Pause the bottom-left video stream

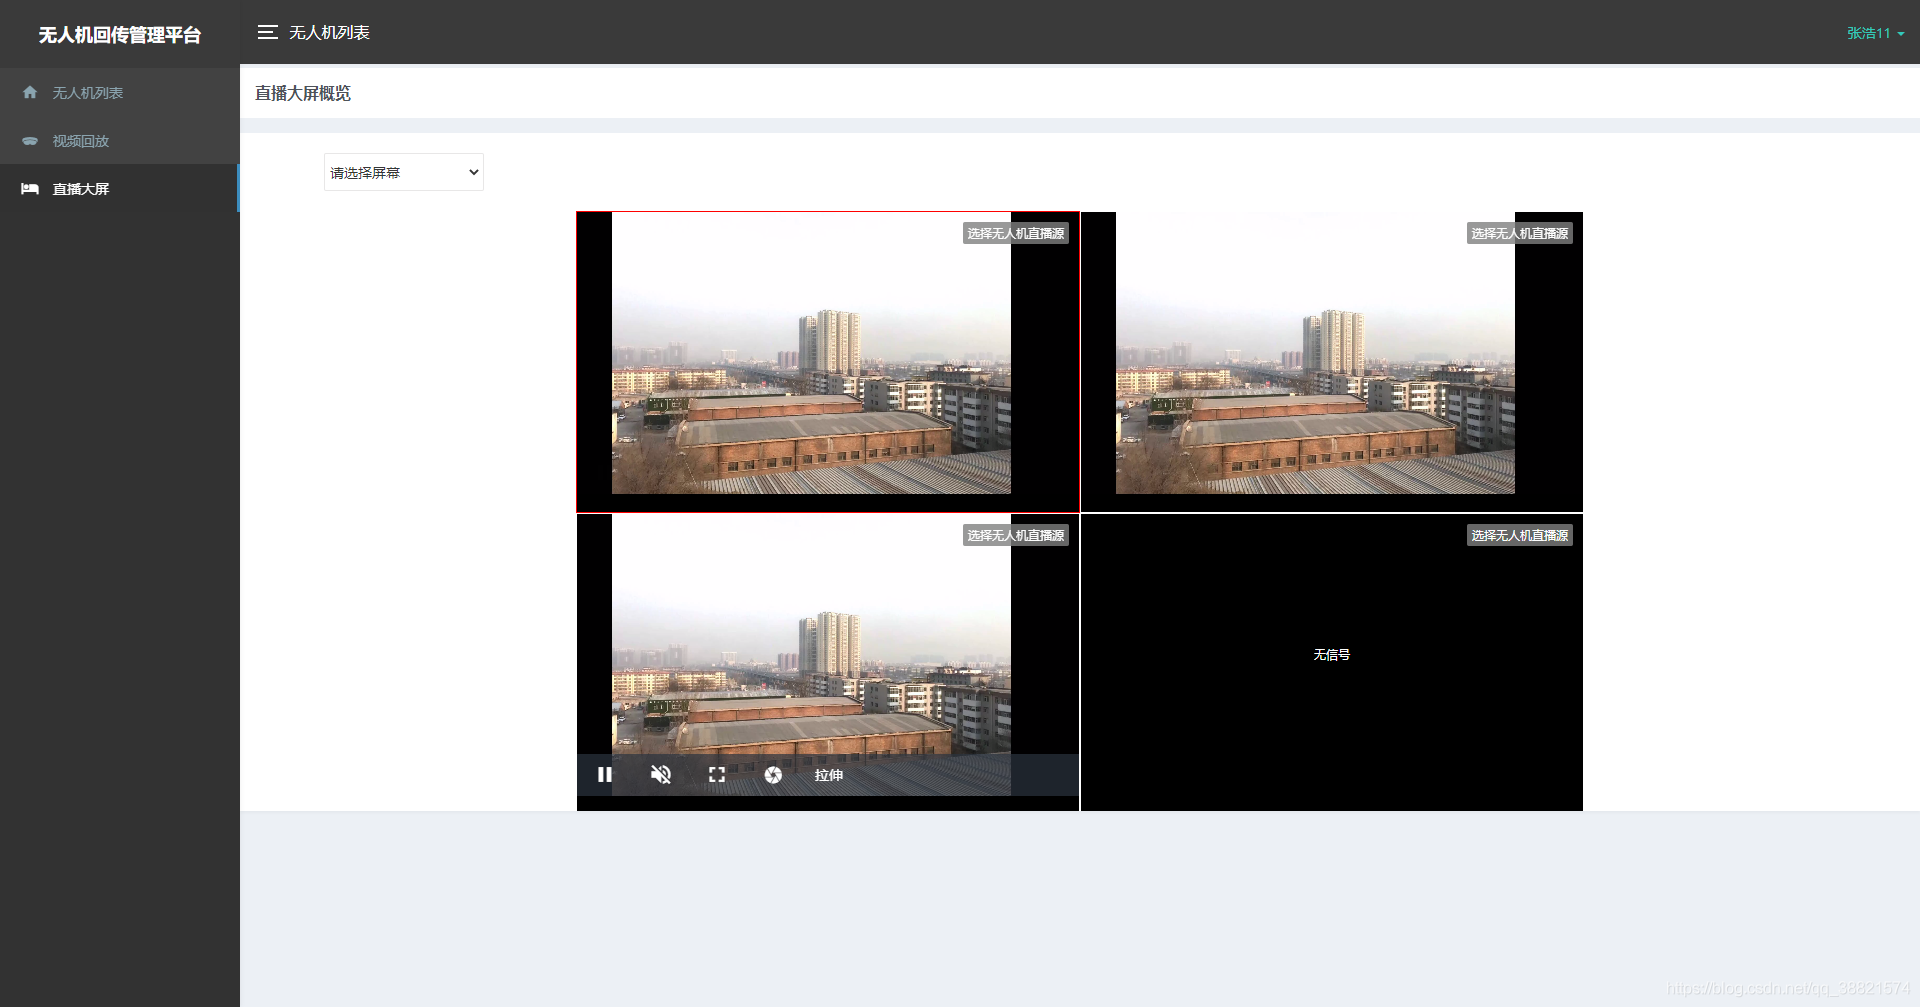605,775
